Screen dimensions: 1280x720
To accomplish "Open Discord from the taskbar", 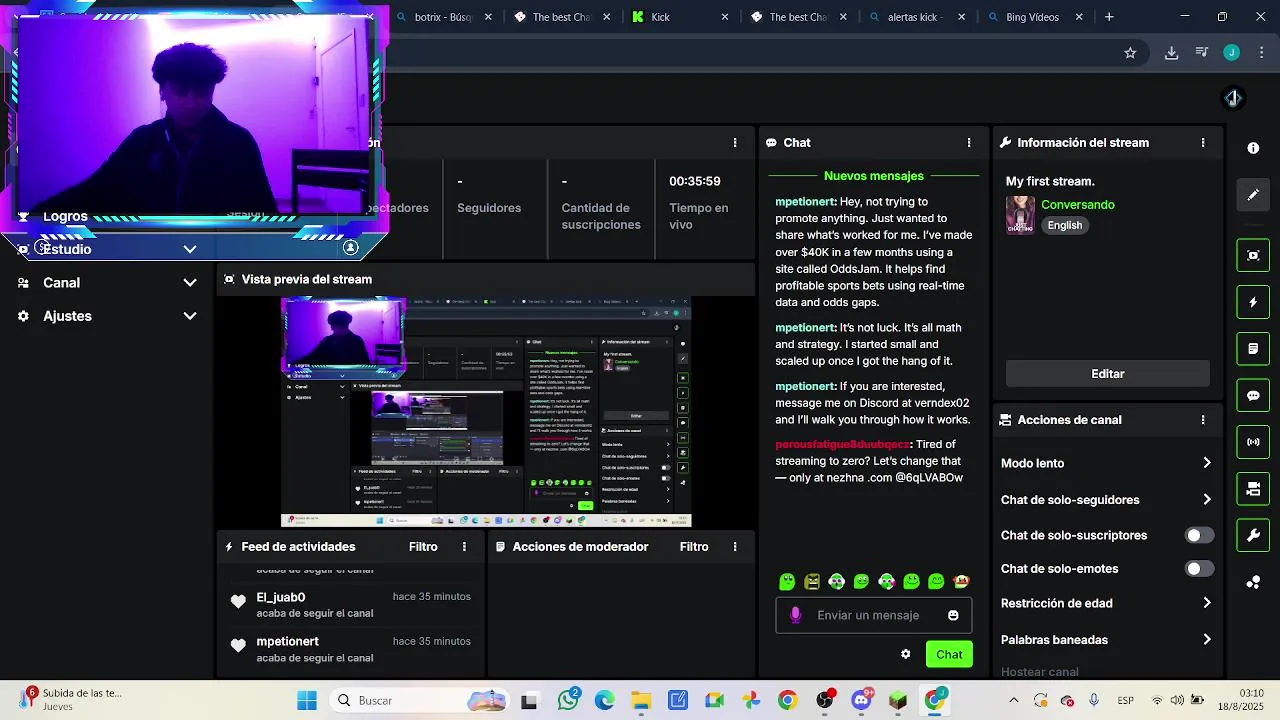I will 861,700.
